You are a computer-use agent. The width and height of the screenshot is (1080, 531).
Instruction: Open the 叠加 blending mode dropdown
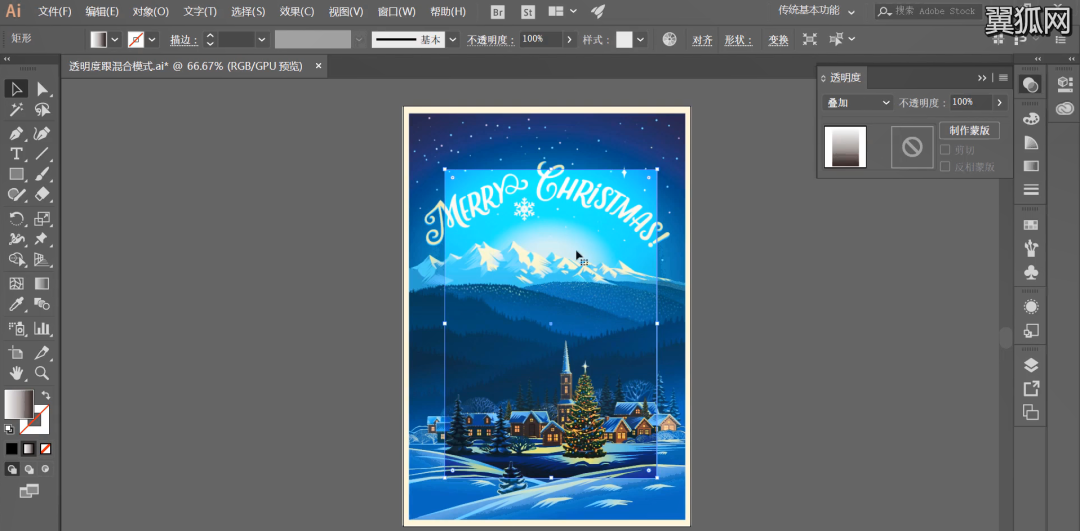point(858,103)
